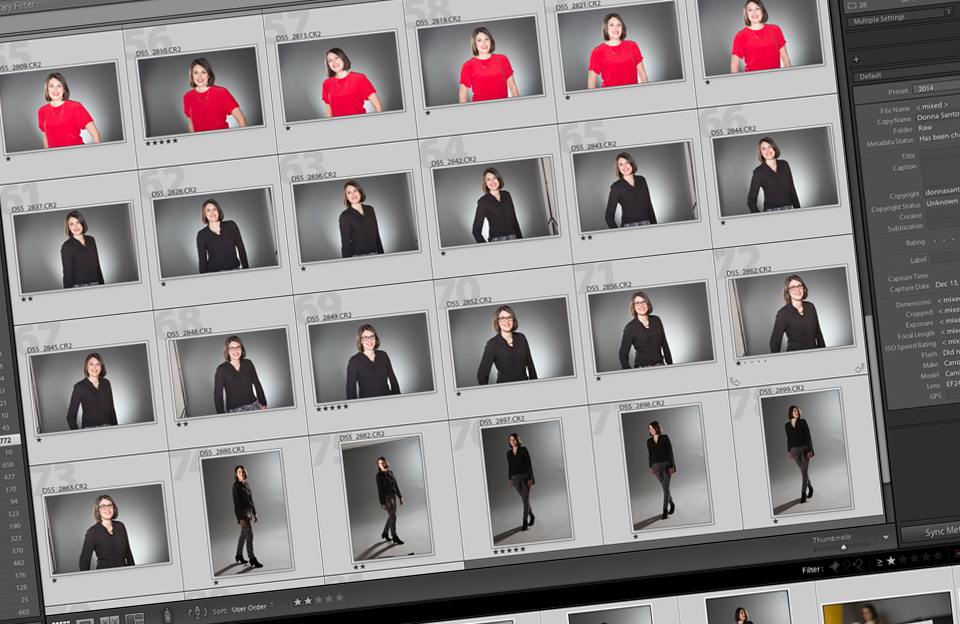Click the Rating dots in metadata panel
The width and height of the screenshot is (960, 624).
tap(943, 240)
